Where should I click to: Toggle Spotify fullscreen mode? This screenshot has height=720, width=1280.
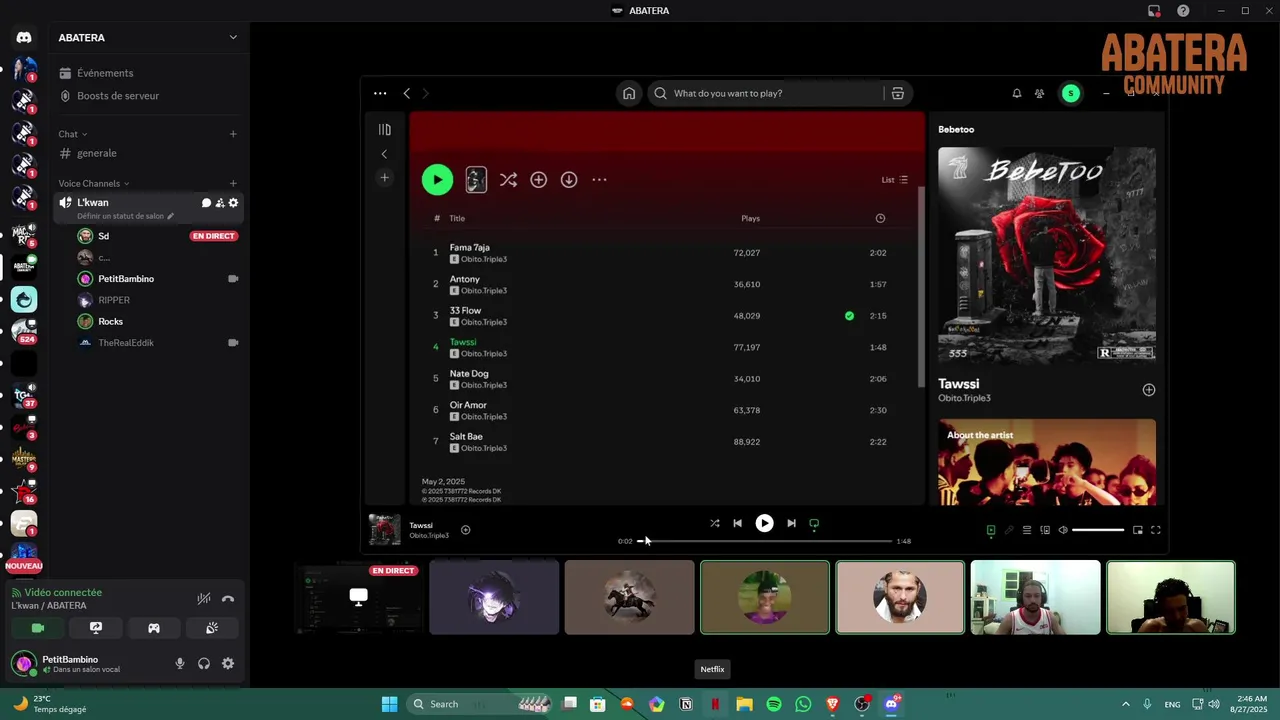[x=1156, y=530]
